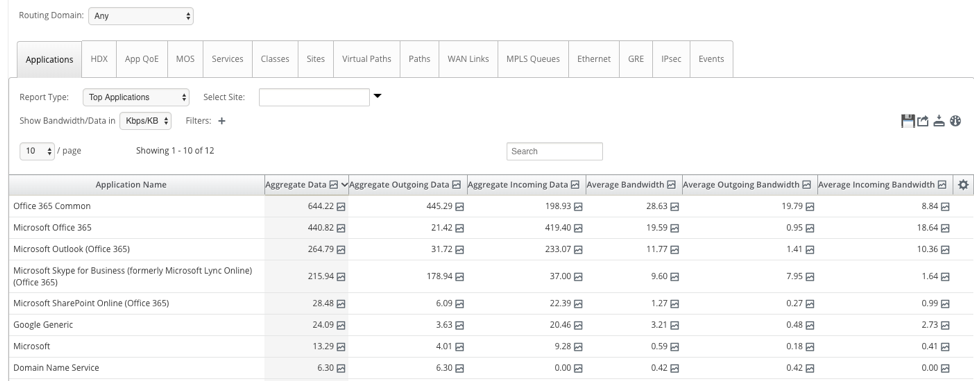
Task: Switch to the IPsec tab
Action: (x=671, y=59)
